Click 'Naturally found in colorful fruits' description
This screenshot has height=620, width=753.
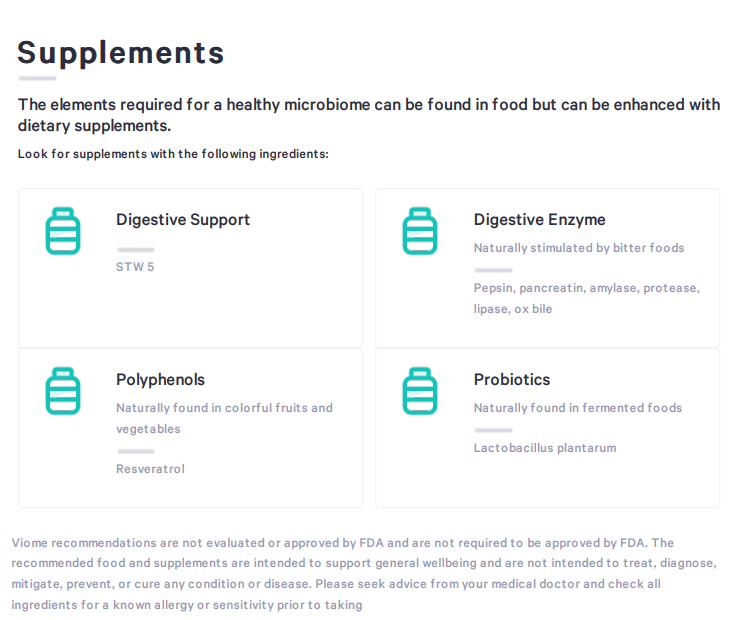click(x=224, y=418)
